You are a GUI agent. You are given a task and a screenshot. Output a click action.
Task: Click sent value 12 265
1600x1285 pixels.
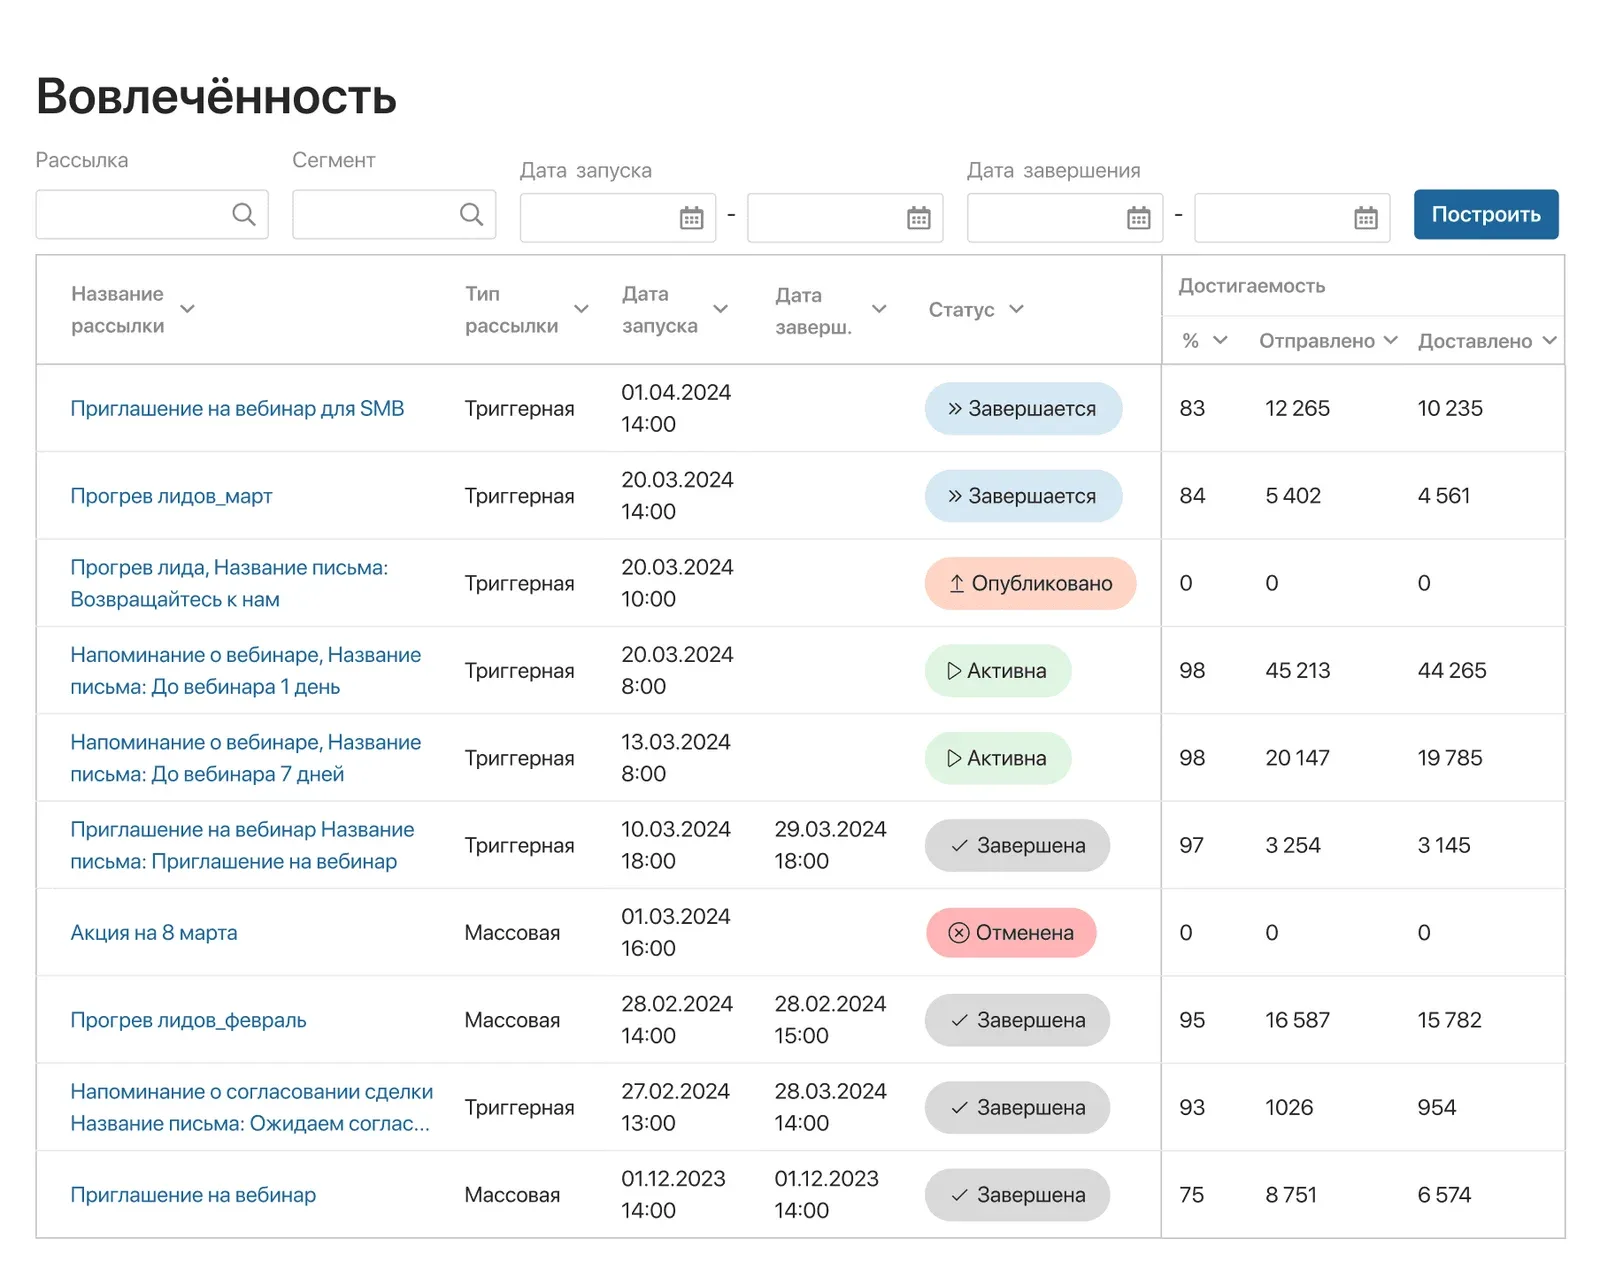point(1297,408)
